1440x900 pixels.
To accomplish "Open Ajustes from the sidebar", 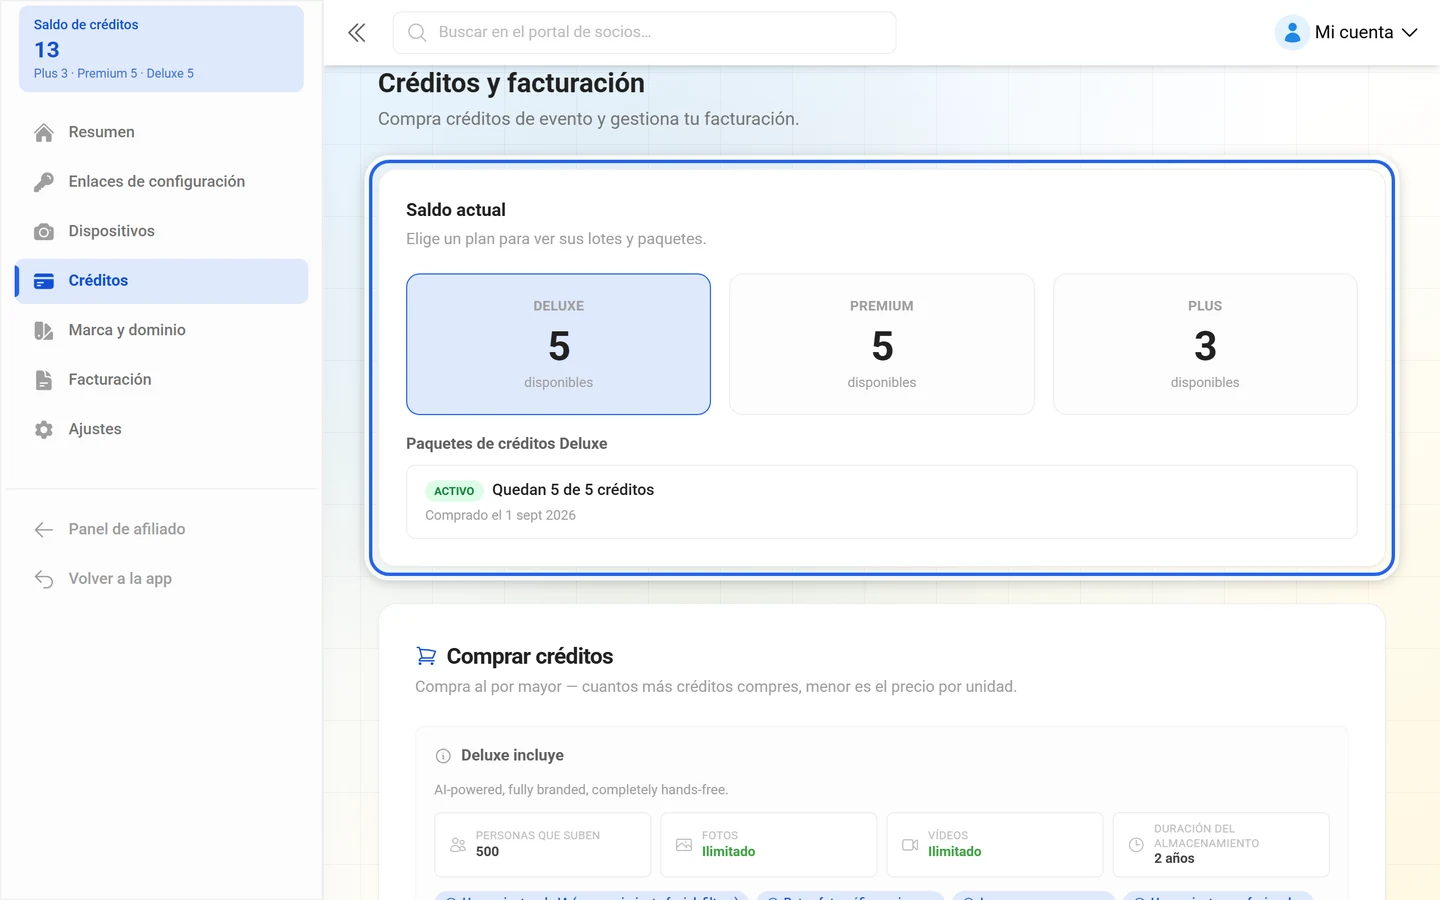I will 161,430.
